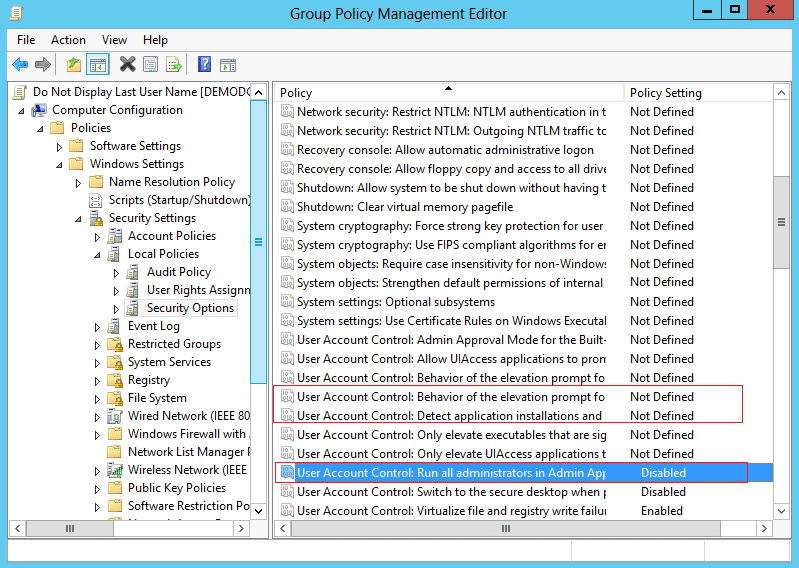Expand the Software Settings node
This screenshot has height=568, width=799.
[x=59, y=147]
